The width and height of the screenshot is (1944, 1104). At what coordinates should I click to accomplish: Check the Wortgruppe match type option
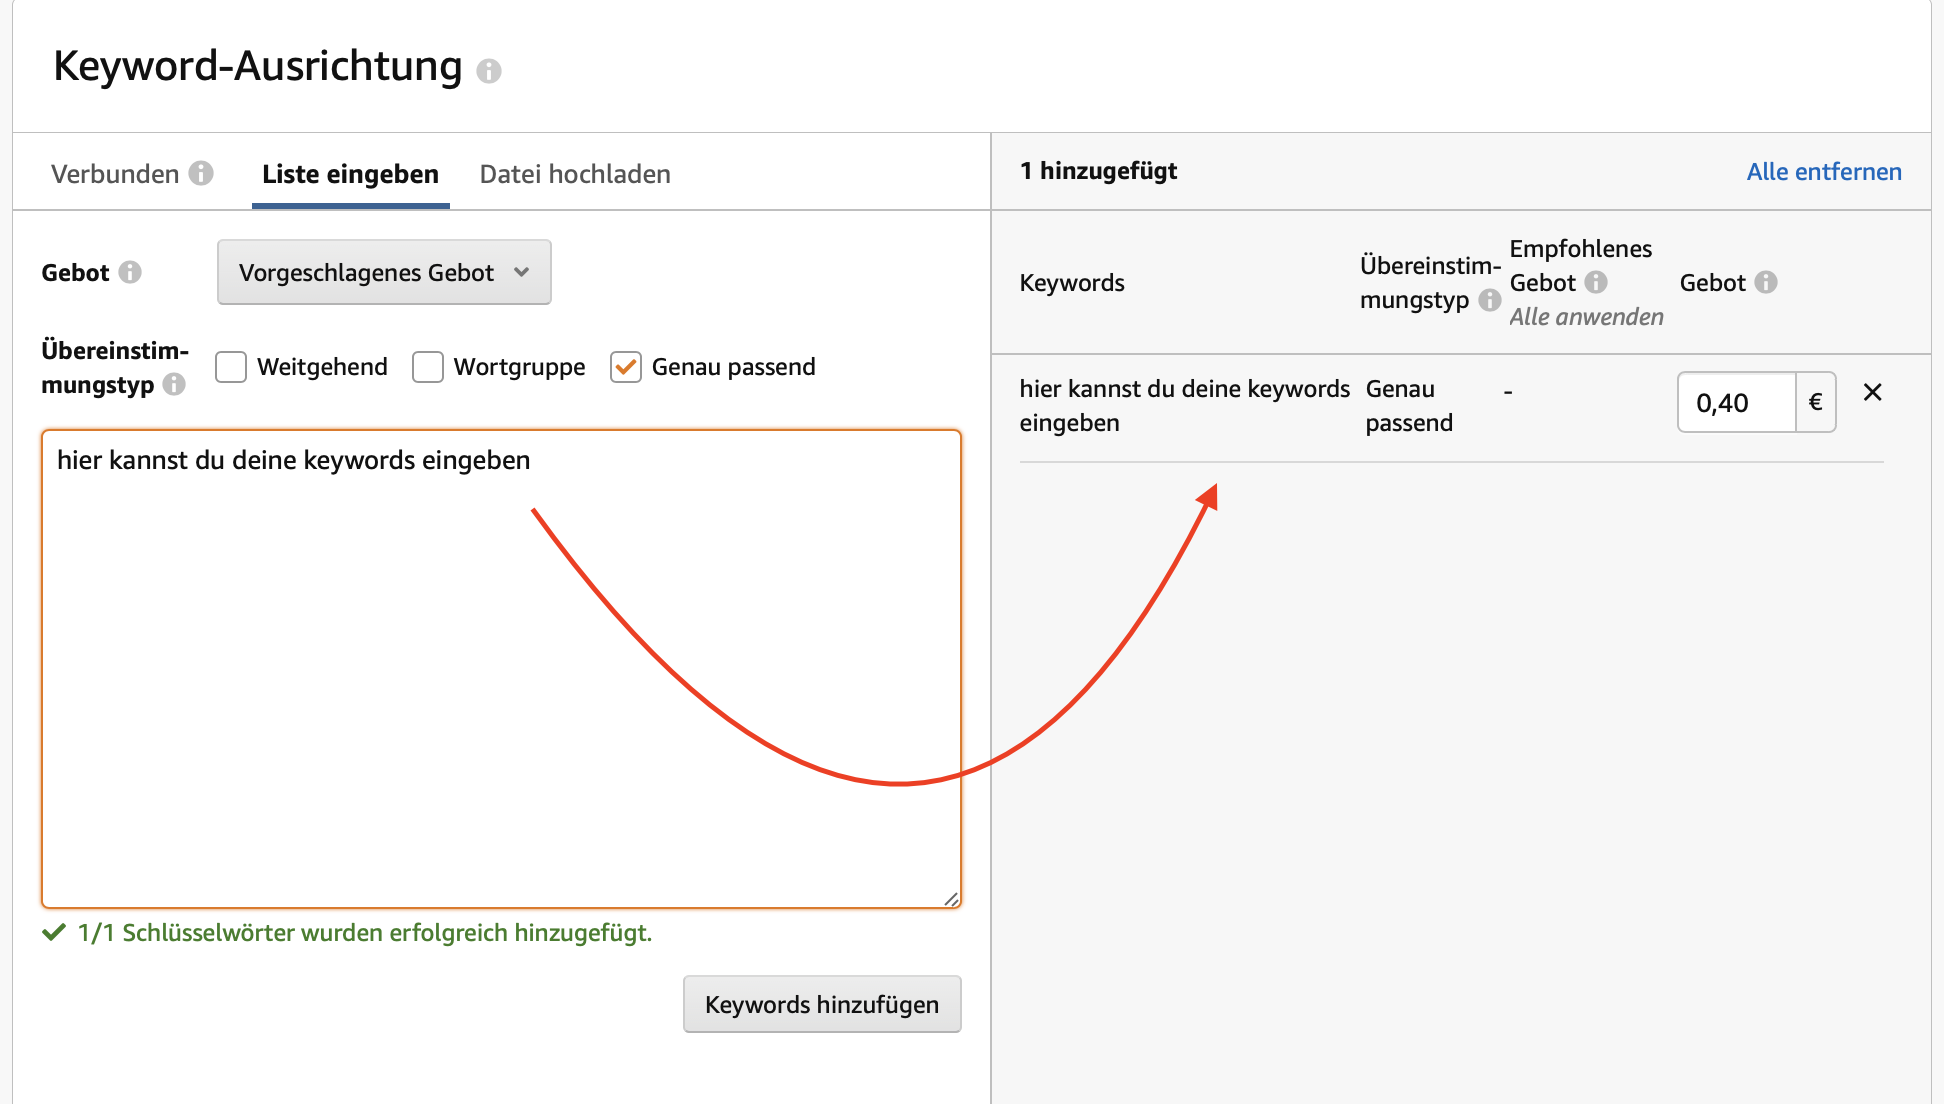point(427,367)
